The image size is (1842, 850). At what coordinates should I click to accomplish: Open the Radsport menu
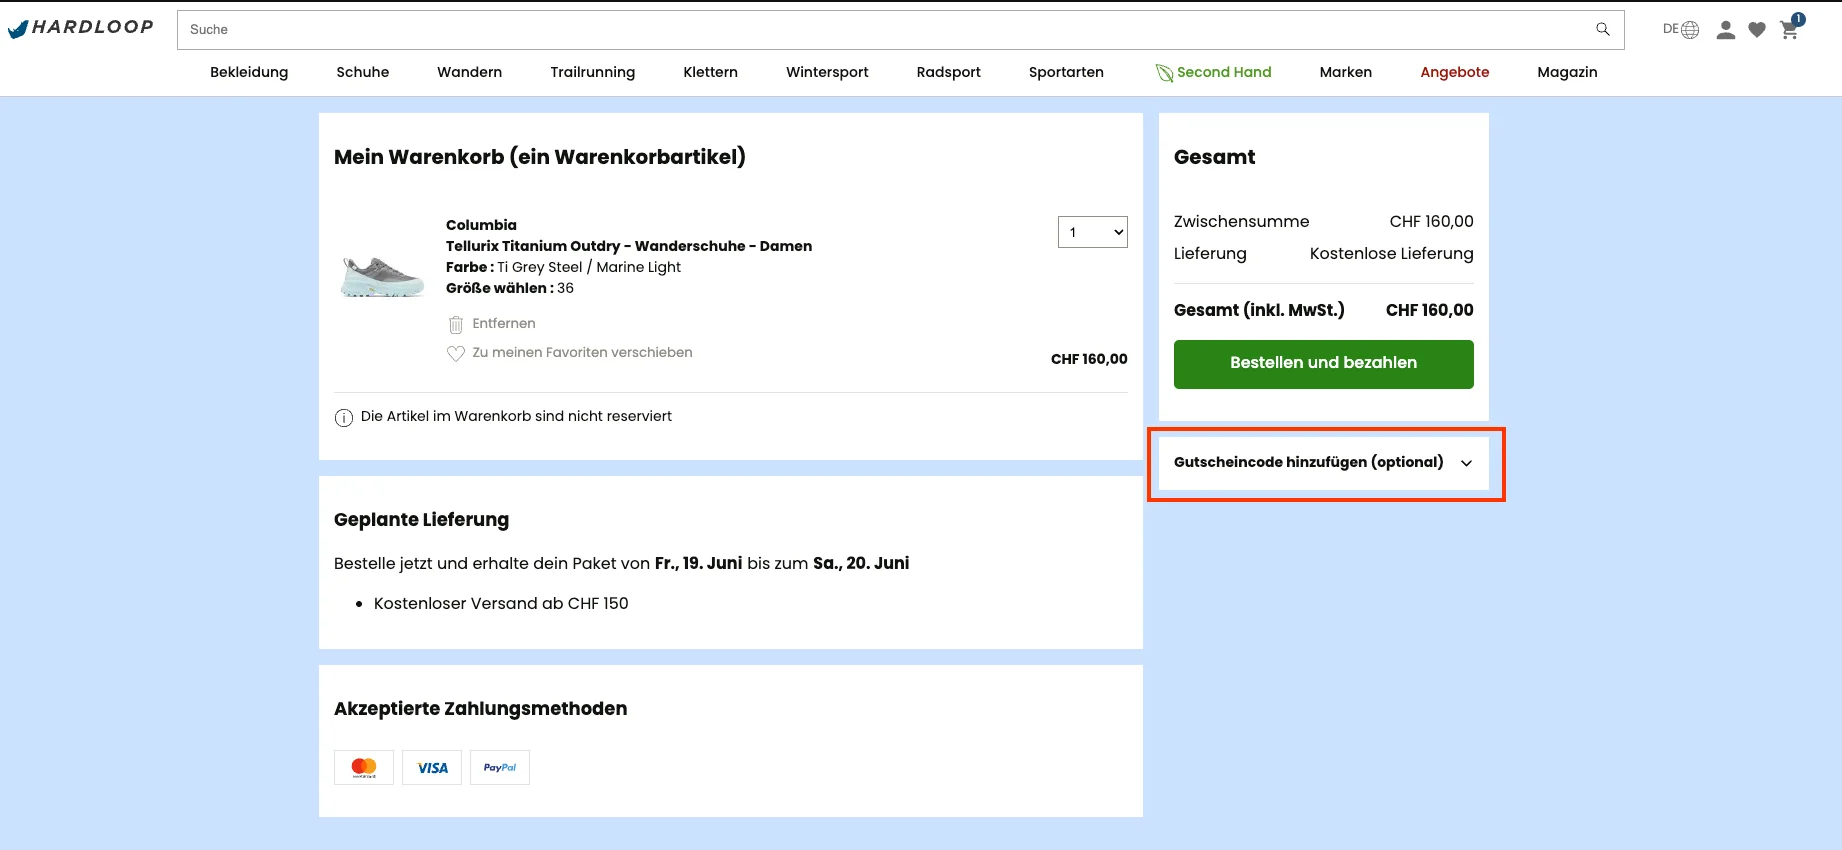(949, 72)
